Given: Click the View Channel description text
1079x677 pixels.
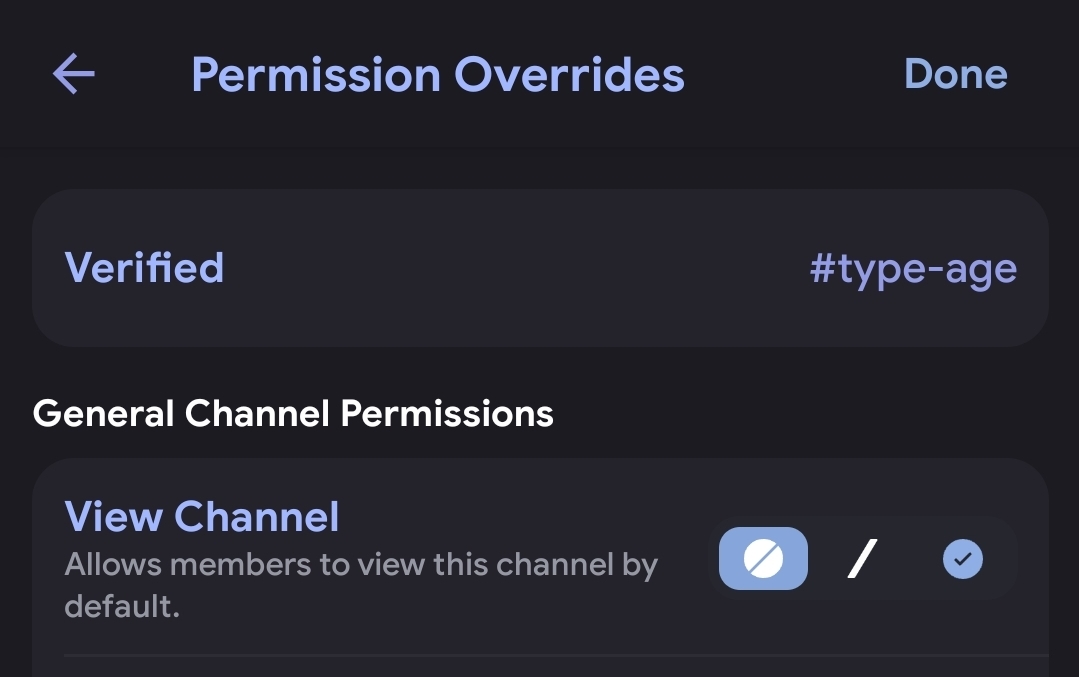Looking at the screenshot, I should 361,585.
